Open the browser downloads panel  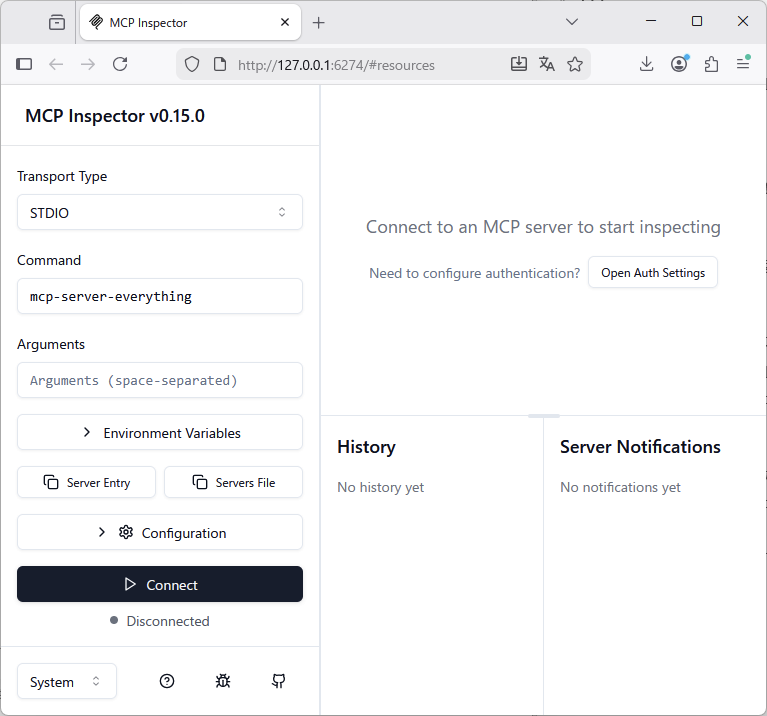(647, 64)
